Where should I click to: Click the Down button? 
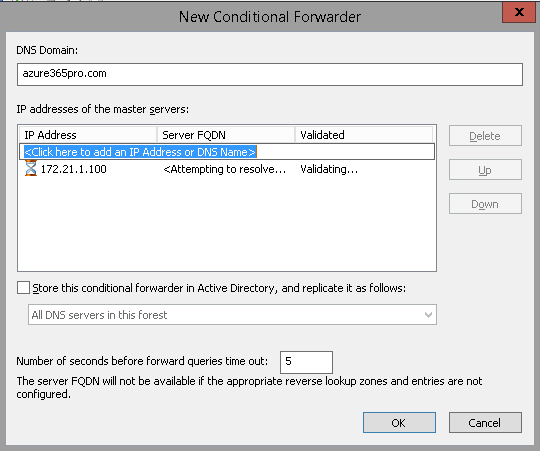(x=485, y=204)
